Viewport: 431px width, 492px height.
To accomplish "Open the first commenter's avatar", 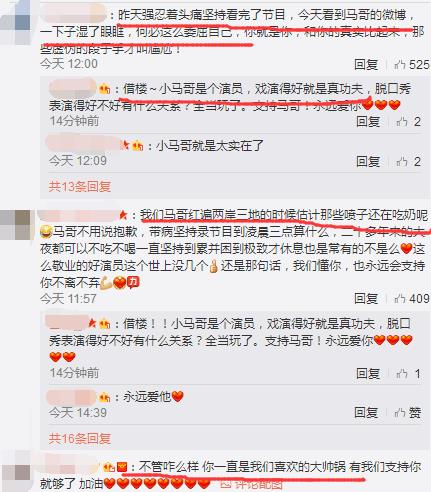I will click(x=15, y=22).
